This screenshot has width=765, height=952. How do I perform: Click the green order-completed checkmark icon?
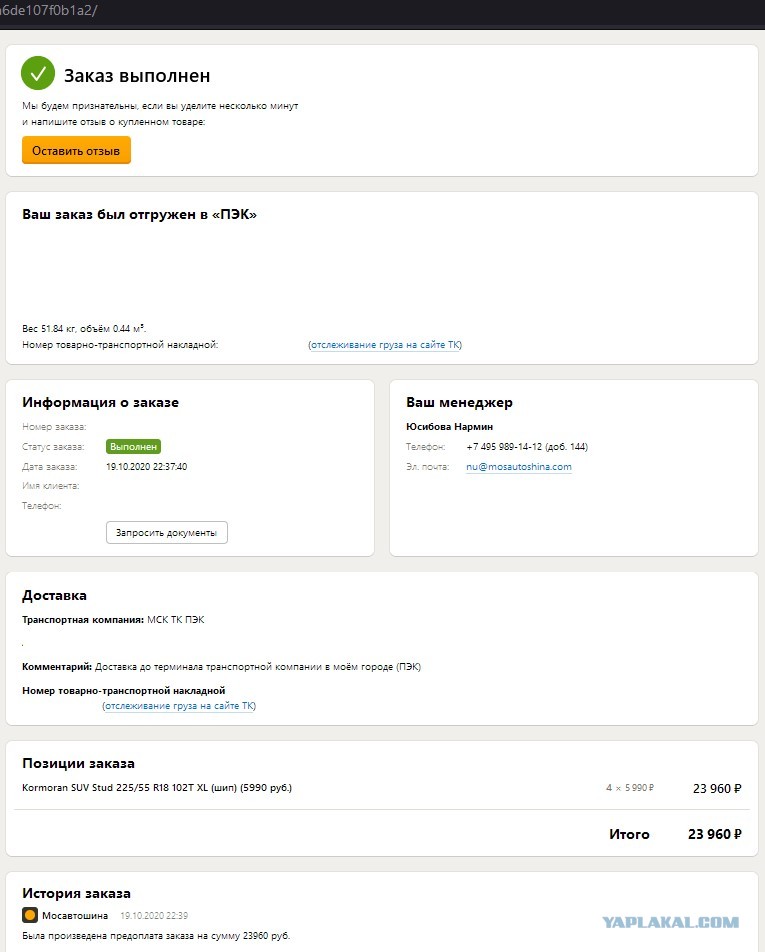pyautogui.click(x=38, y=73)
